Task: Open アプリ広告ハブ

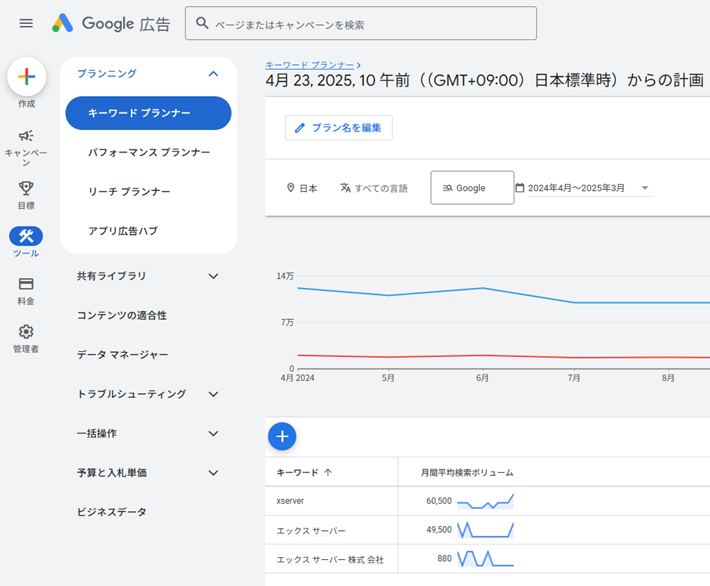Action: pos(123,231)
